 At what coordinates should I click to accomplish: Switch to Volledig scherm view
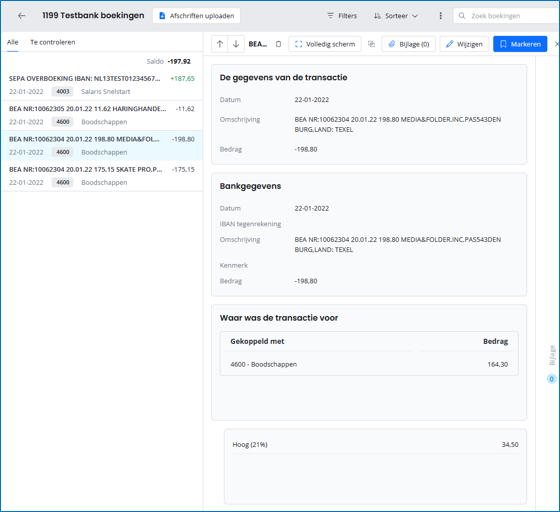[325, 44]
